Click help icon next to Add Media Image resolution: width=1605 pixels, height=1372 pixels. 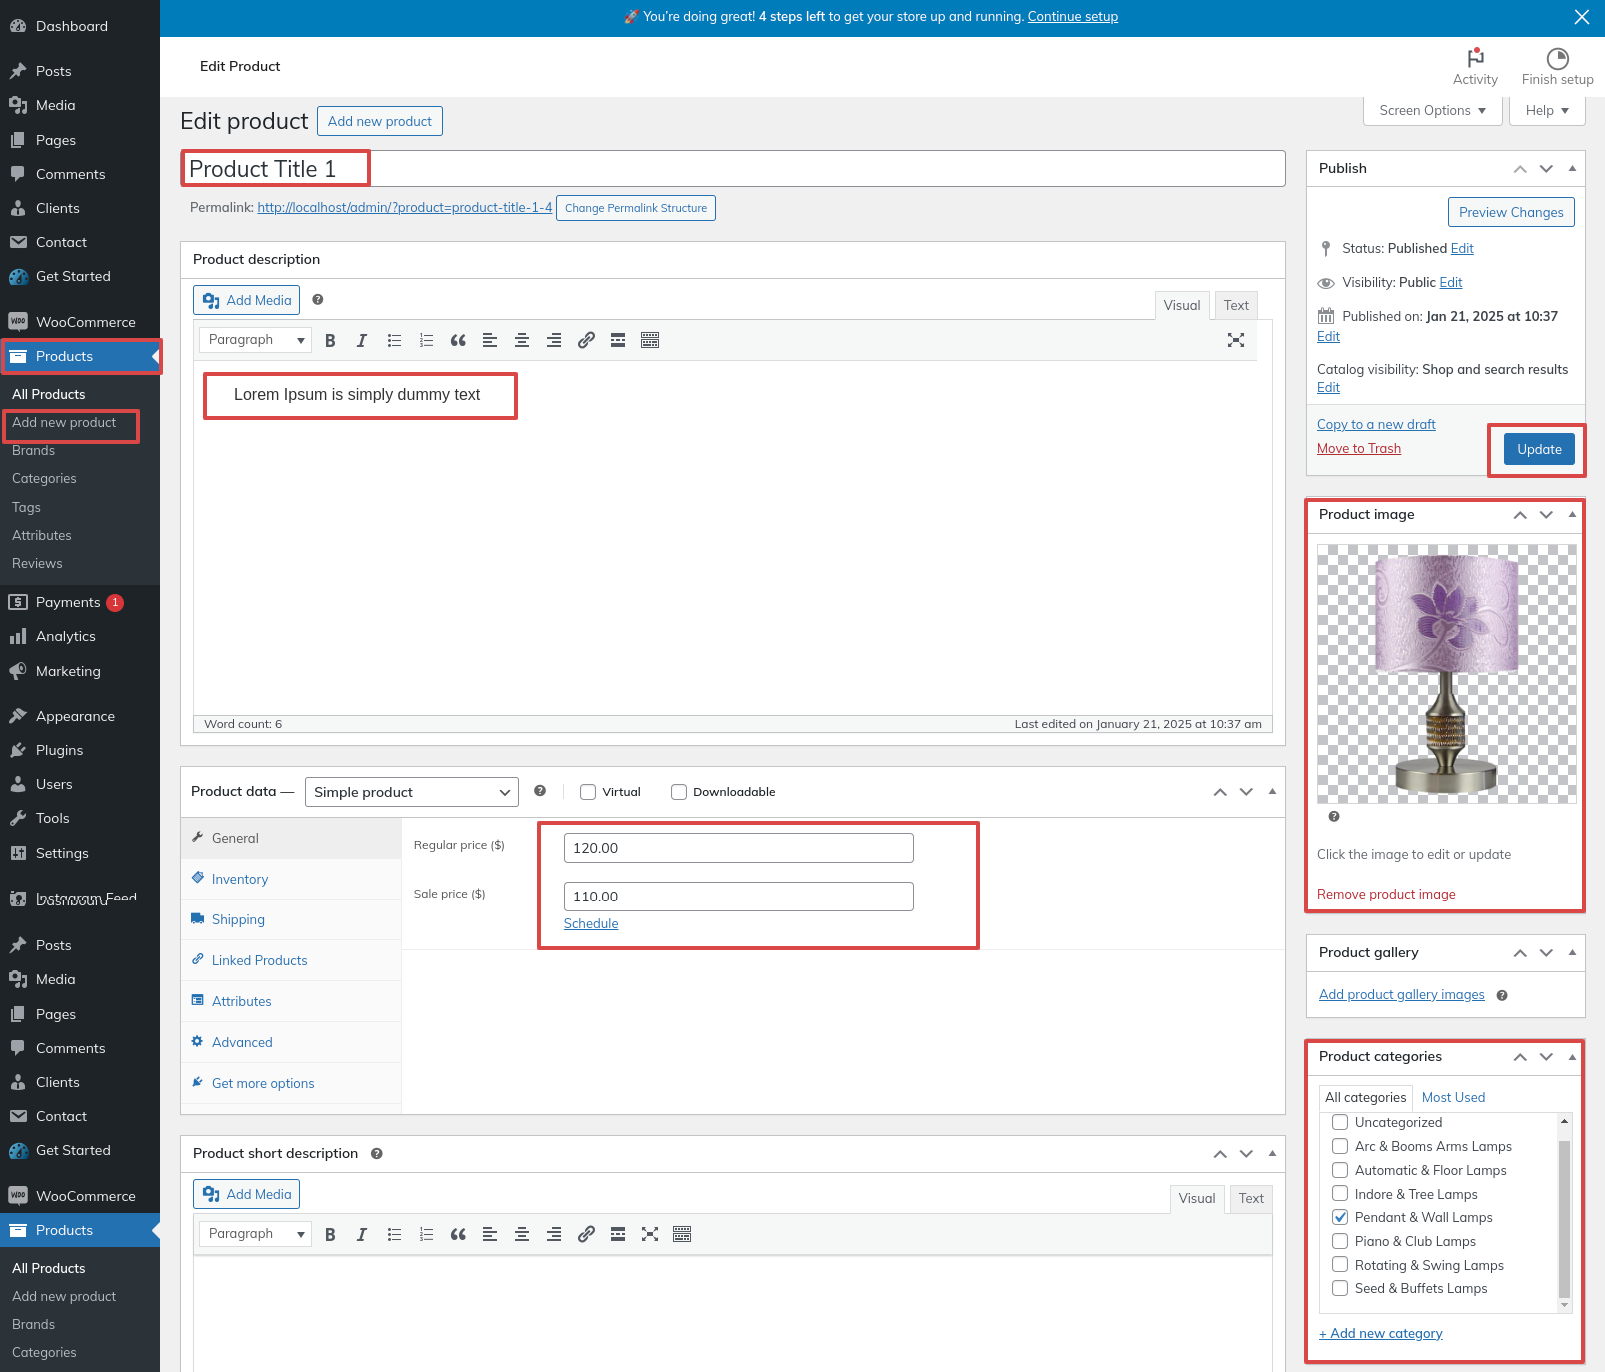pyautogui.click(x=318, y=299)
